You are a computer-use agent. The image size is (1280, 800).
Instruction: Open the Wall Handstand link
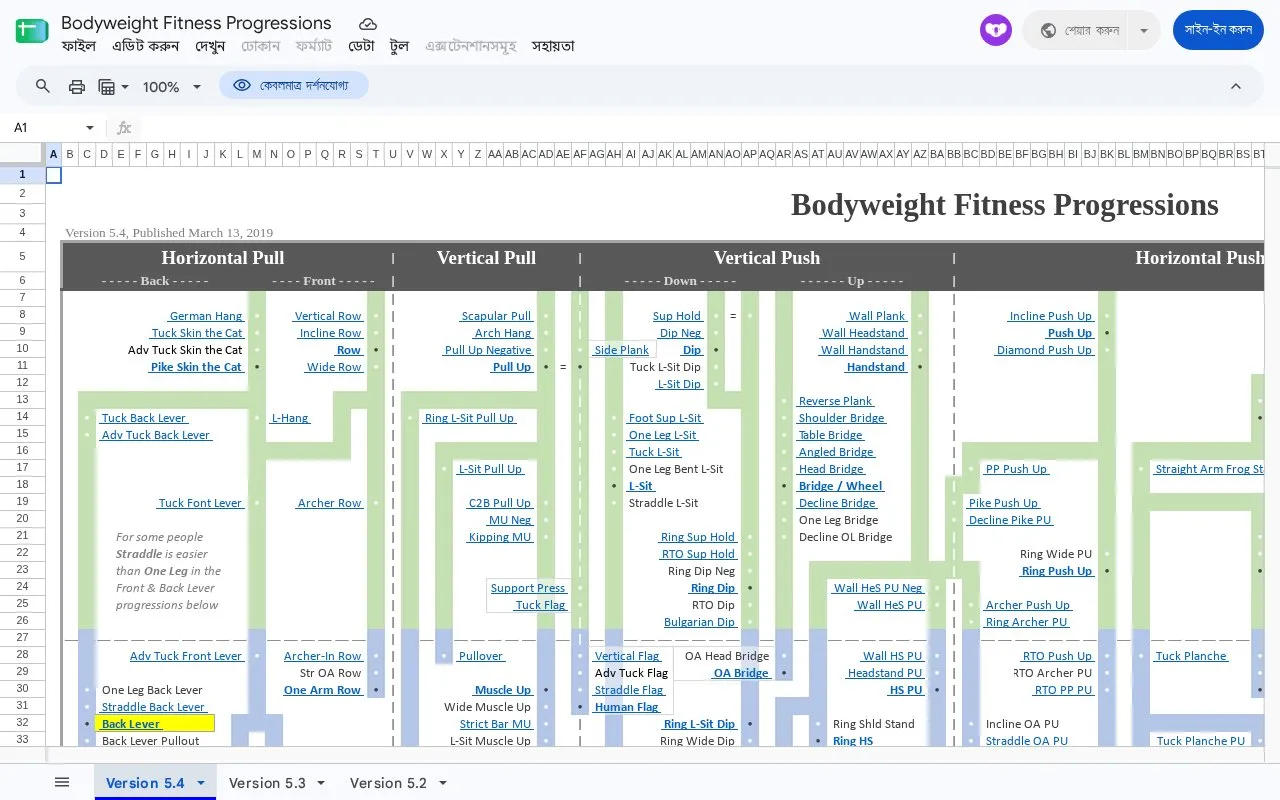point(863,350)
